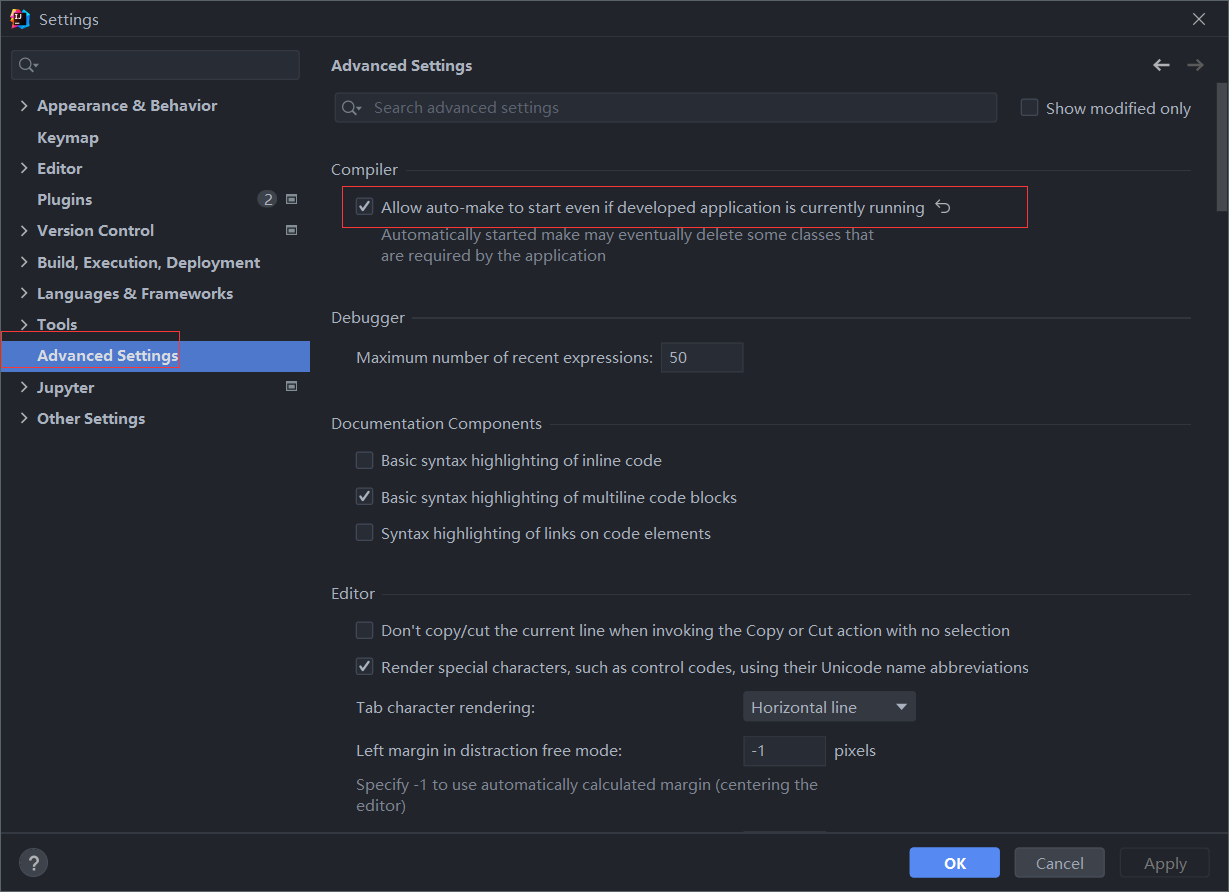Click the maximum recent expressions field
Screen dimensions: 1229x892
[701, 358]
